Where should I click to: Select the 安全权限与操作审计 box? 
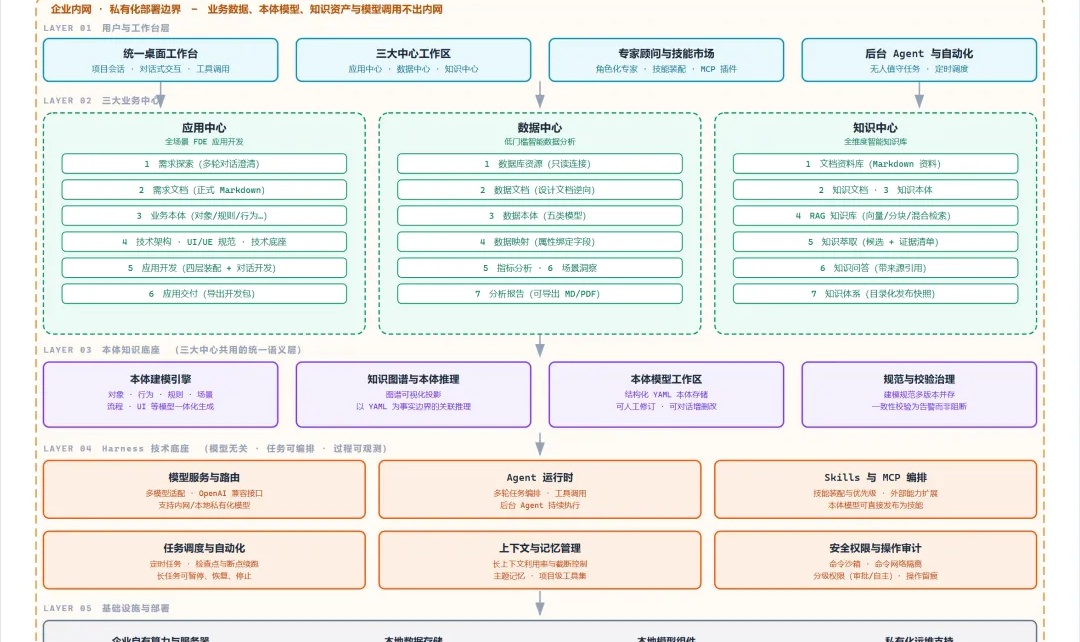(875, 560)
